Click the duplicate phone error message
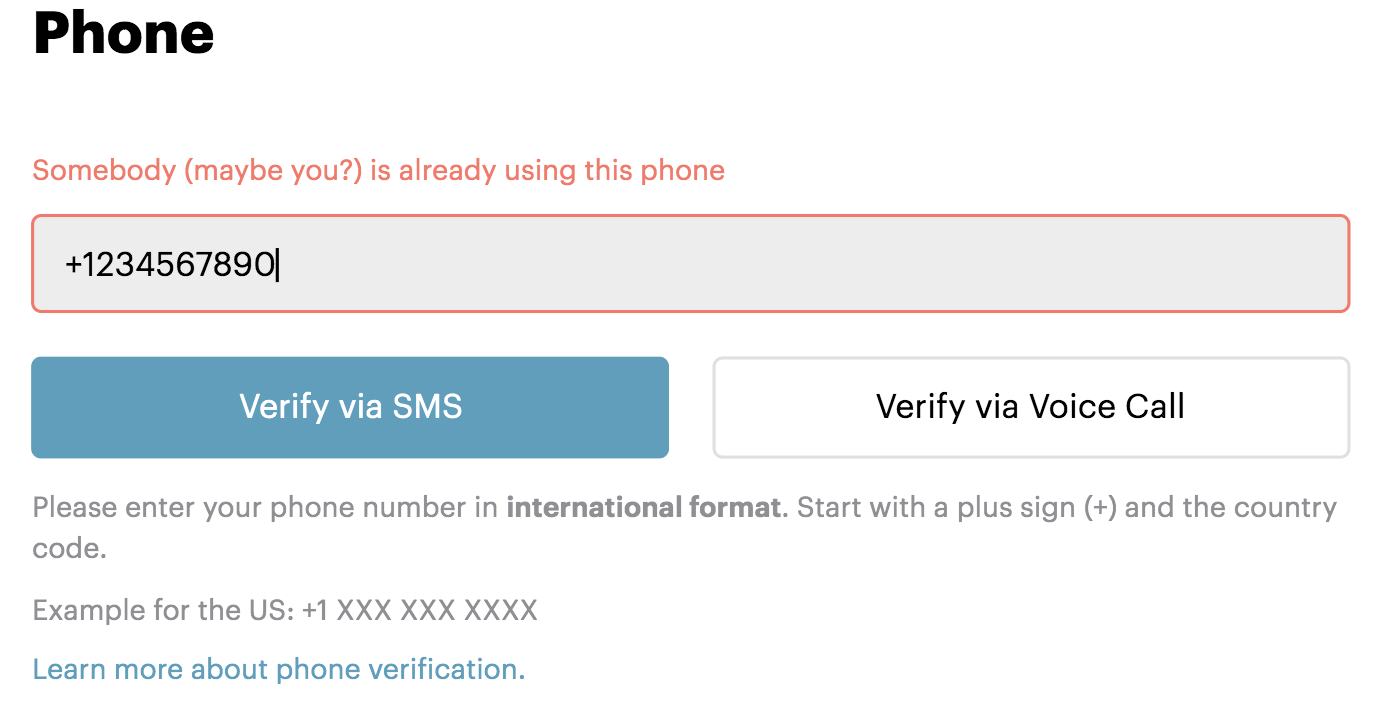 pos(378,170)
